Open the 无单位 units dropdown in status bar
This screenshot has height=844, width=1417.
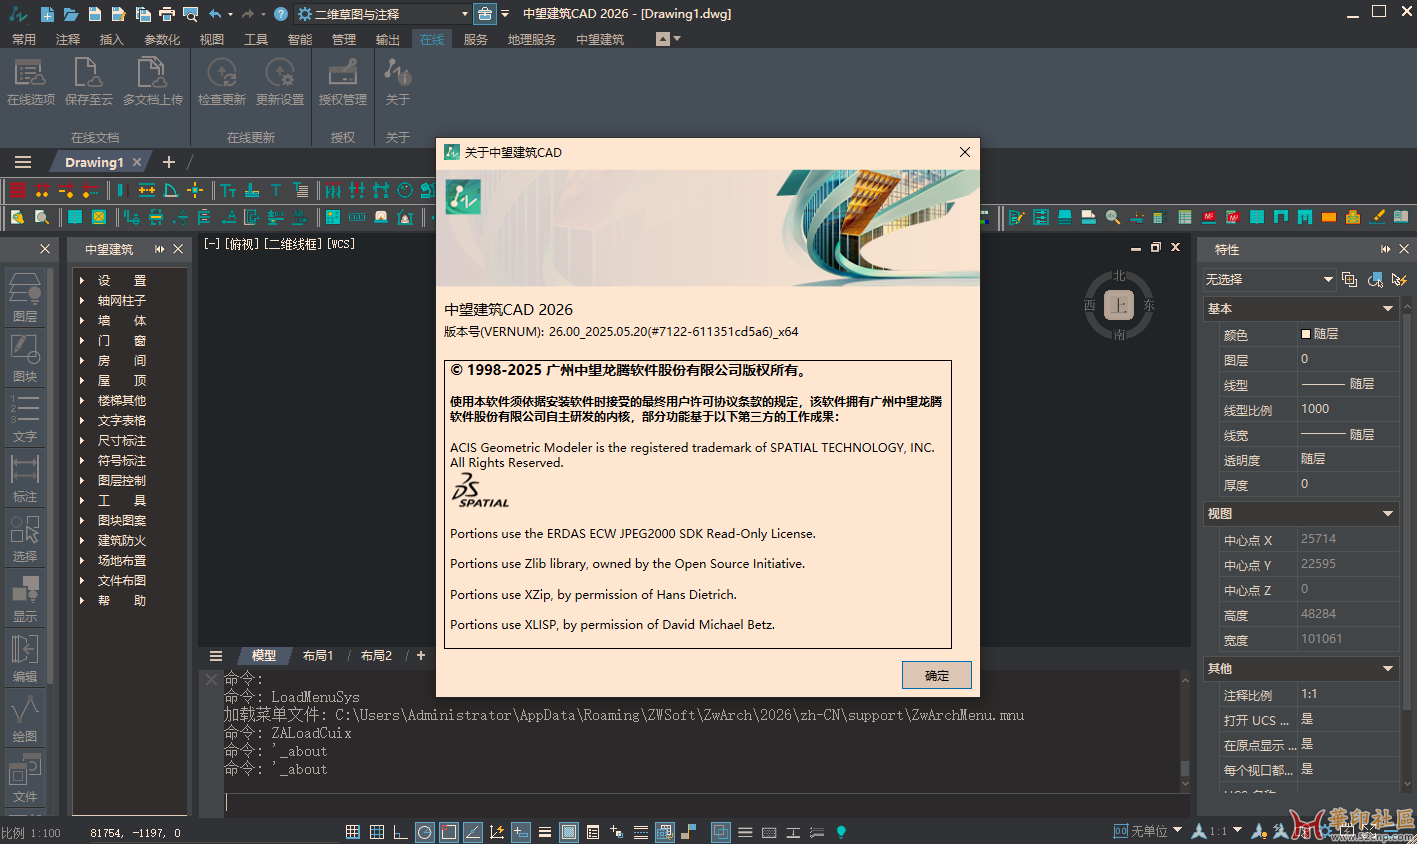[1148, 831]
